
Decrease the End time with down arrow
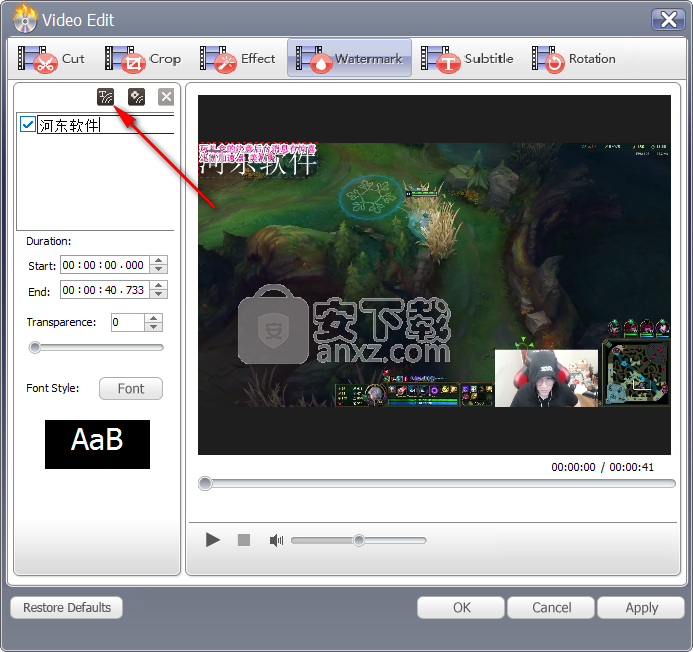tap(159, 294)
